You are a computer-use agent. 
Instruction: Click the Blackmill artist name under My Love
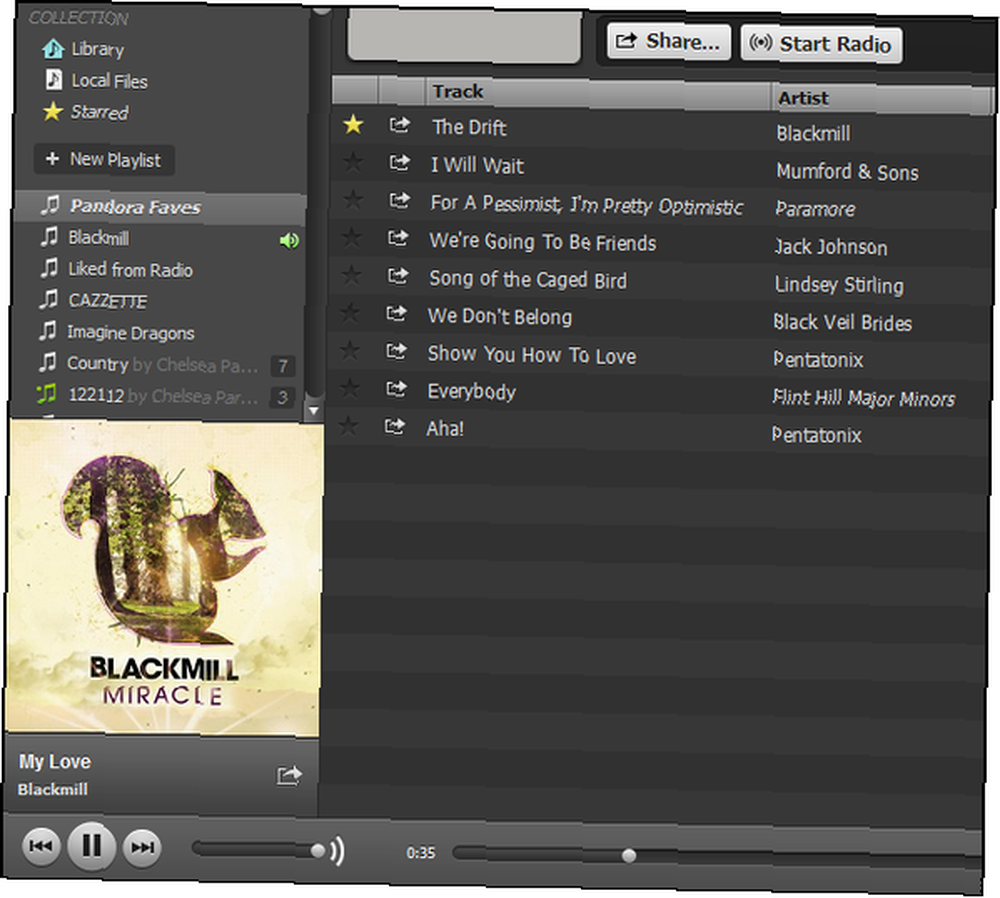(x=53, y=790)
